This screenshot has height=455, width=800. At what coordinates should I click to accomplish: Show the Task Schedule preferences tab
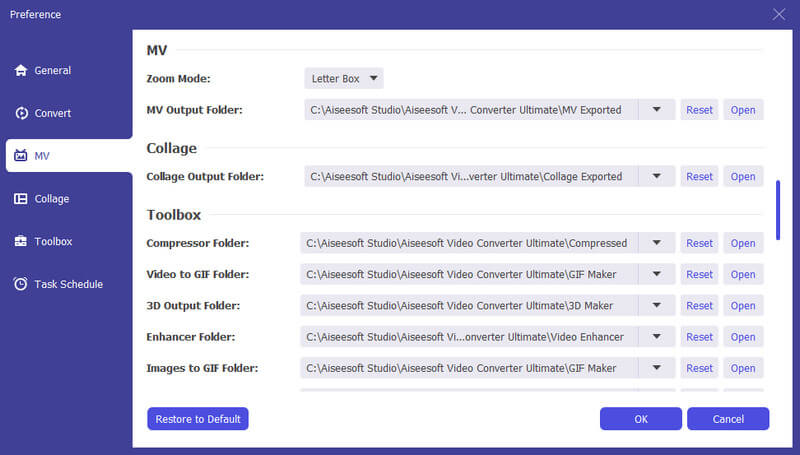66,284
